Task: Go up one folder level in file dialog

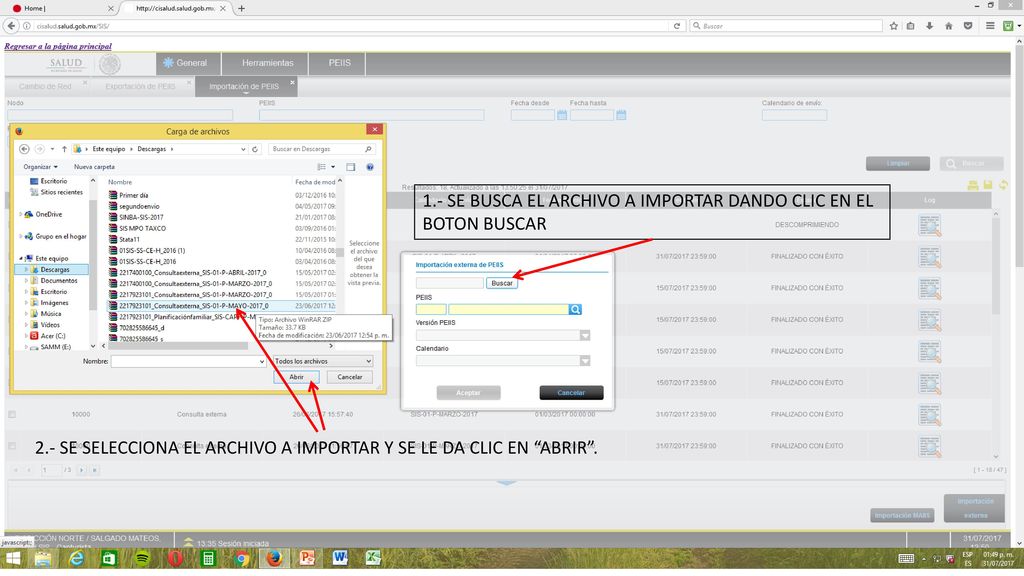Action: (64, 149)
